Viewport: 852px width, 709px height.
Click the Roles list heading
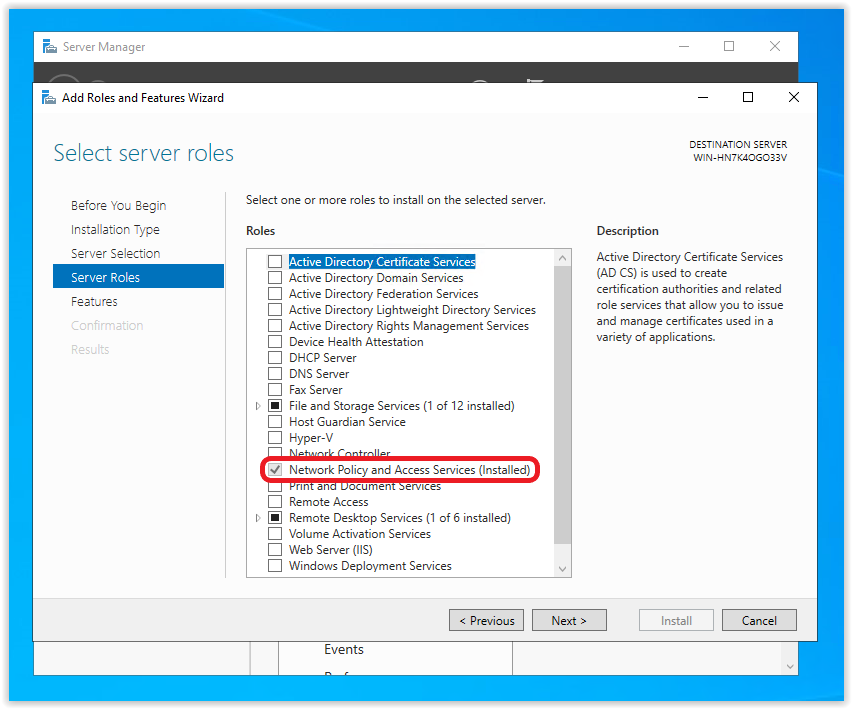tap(261, 231)
